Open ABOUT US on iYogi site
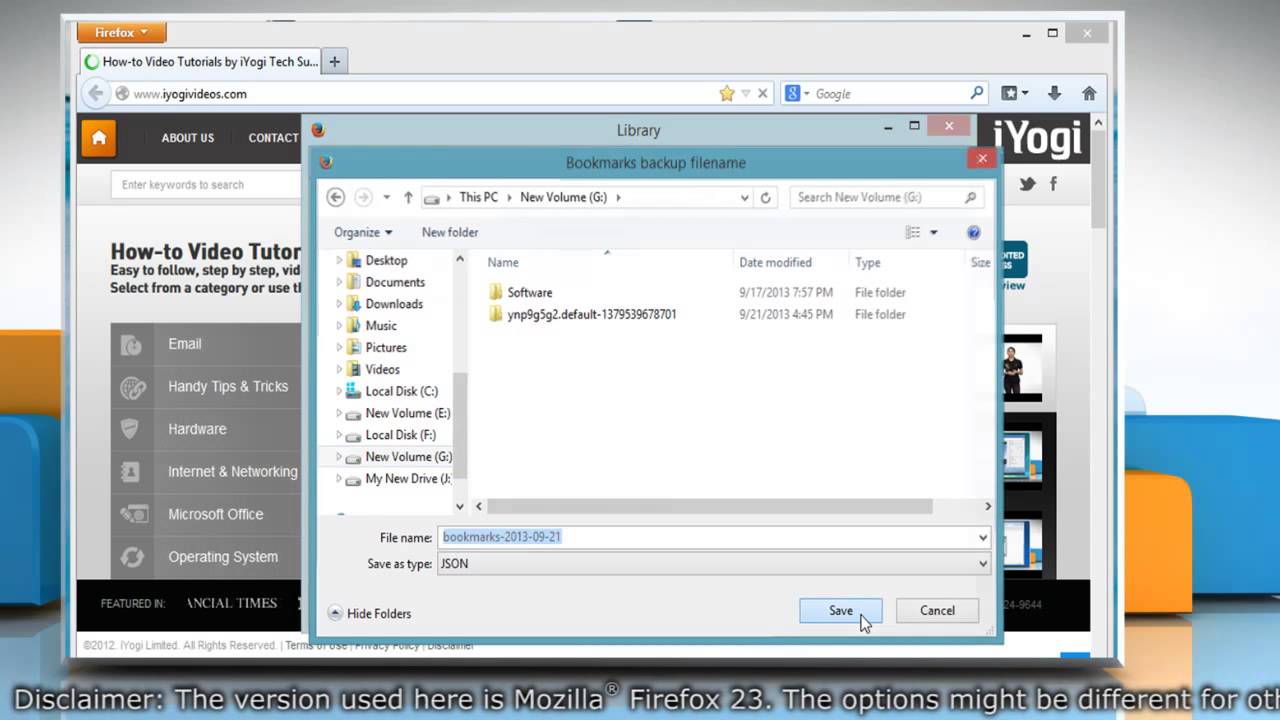 tap(188, 138)
